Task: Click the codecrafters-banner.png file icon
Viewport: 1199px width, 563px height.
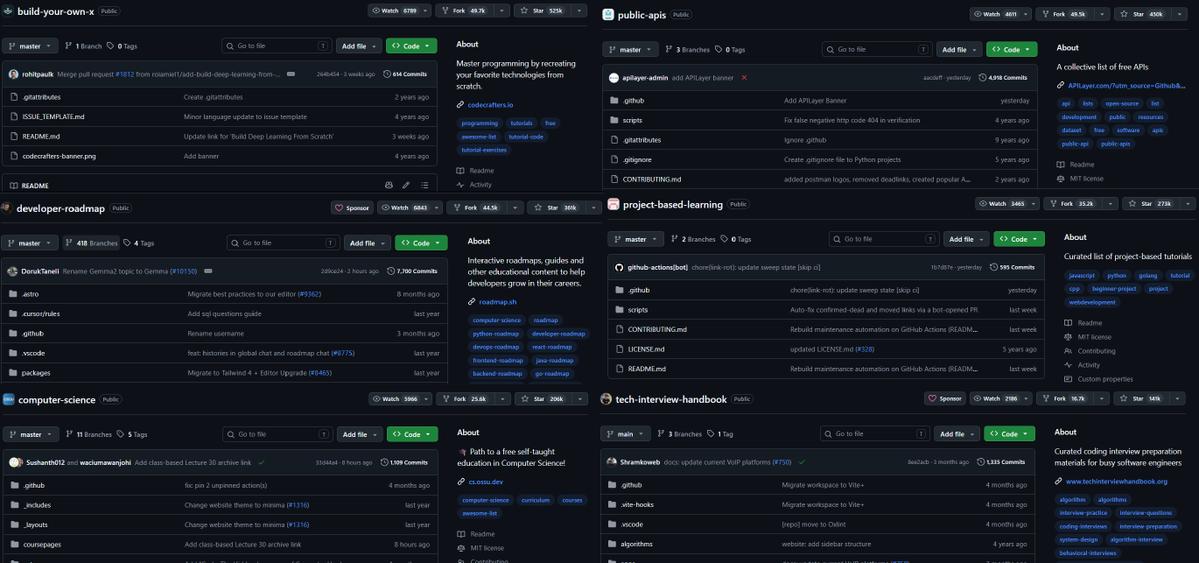Action: point(15,156)
